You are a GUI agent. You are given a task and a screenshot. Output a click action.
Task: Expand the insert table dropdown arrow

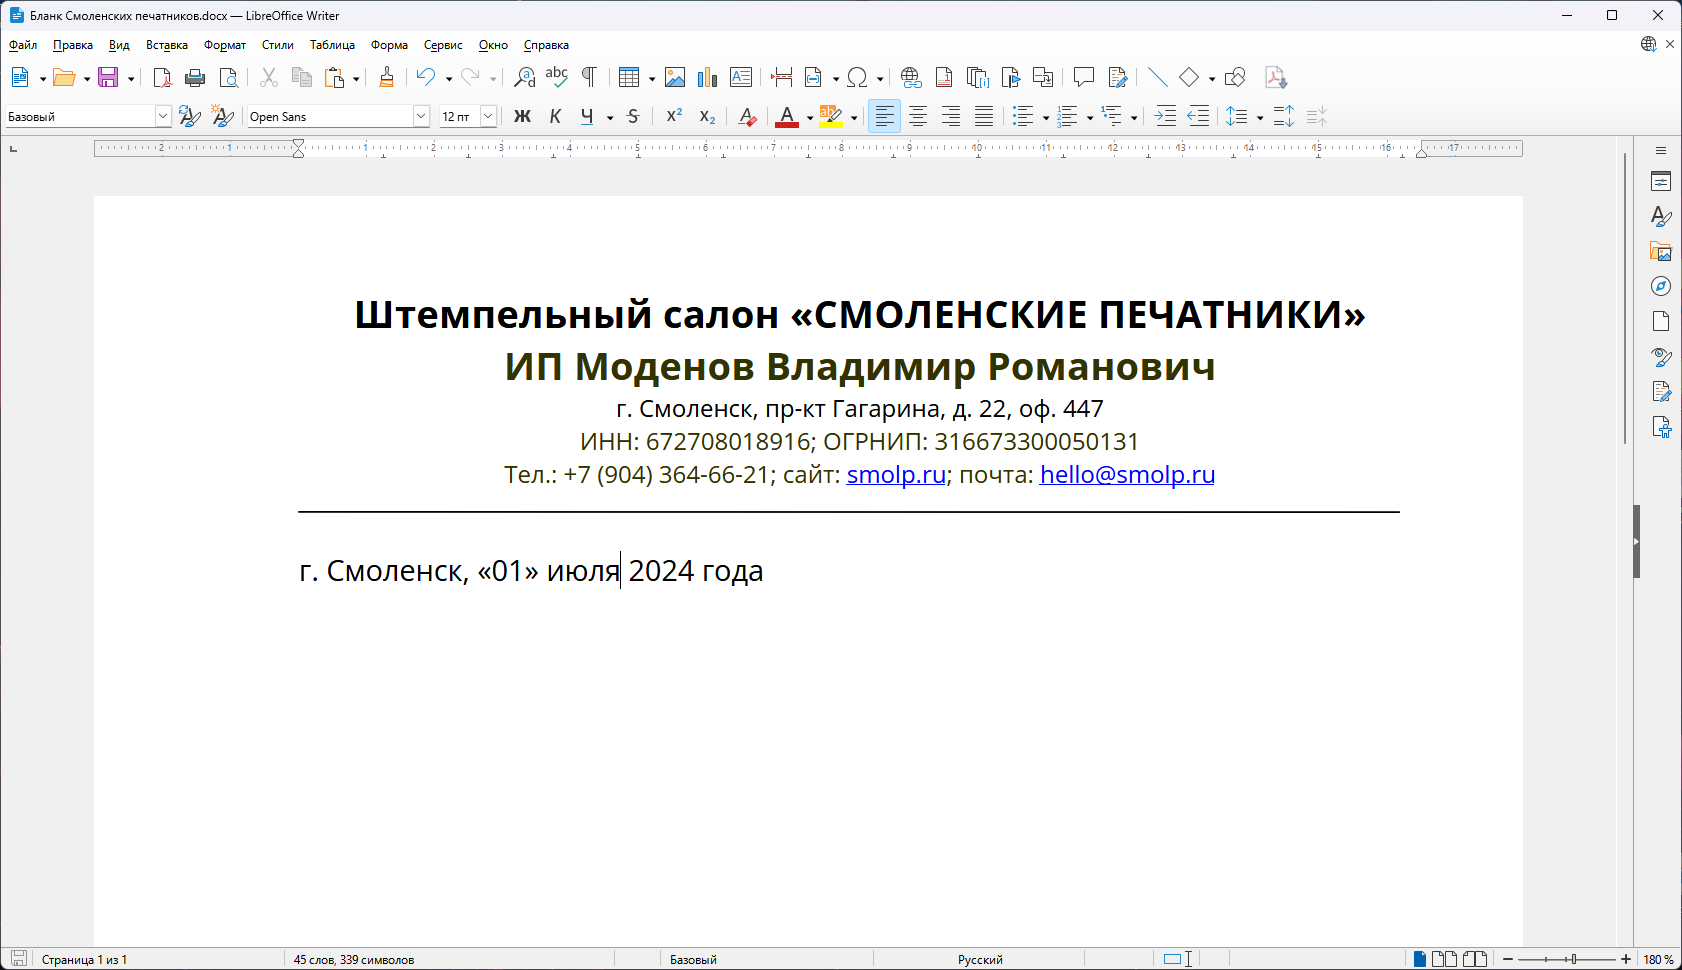point(652,78)
